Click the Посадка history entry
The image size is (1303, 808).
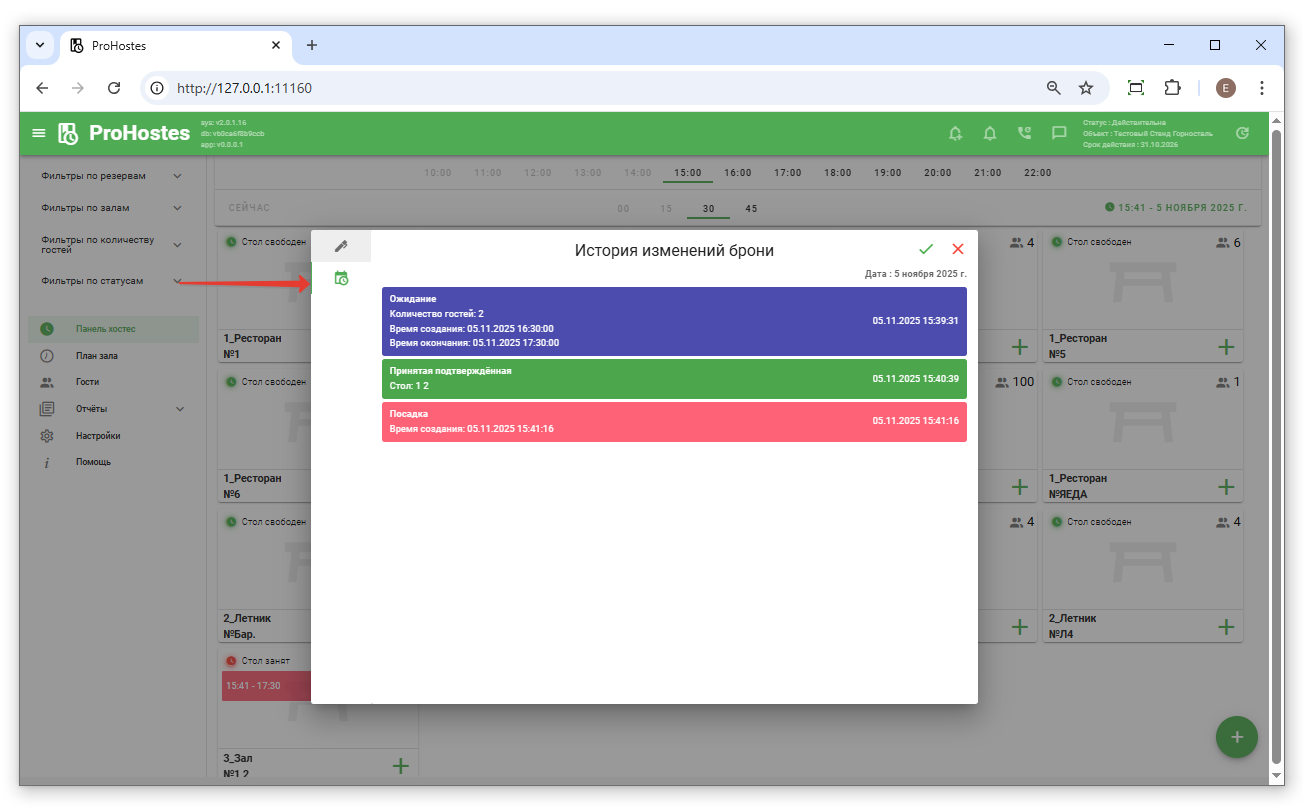pyautogui.click(x=673, y=421)
